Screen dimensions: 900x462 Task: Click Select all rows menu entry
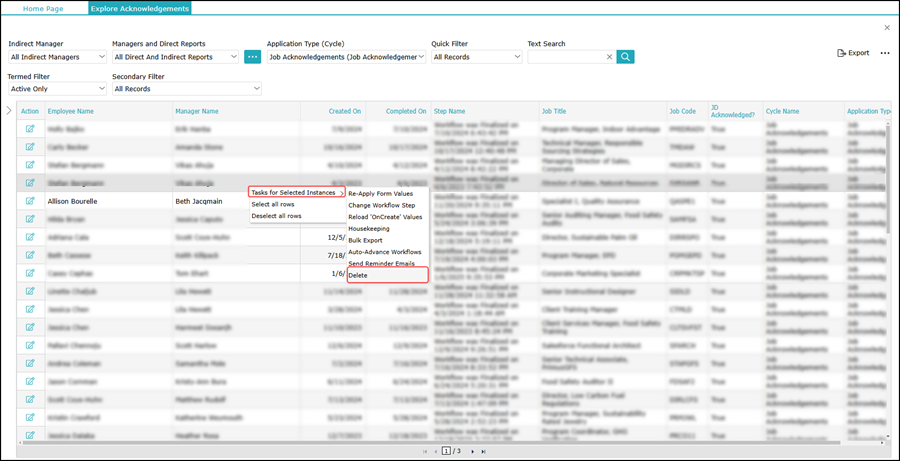(273, 204)
